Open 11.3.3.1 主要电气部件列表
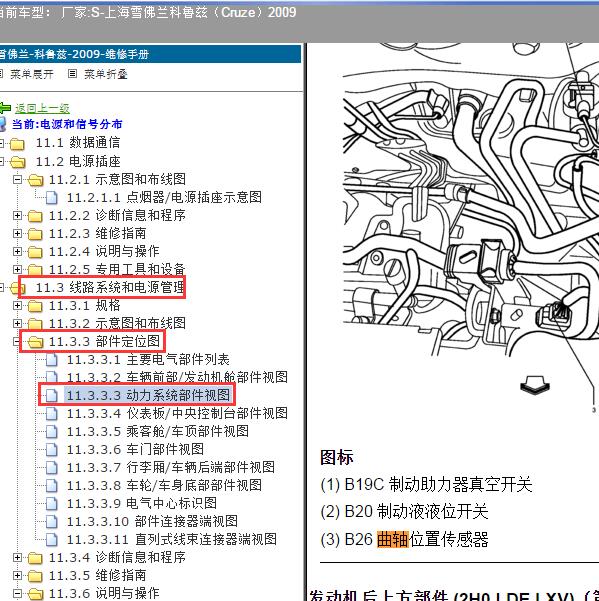This screenshot has width=599, height=601. (148, 359)
